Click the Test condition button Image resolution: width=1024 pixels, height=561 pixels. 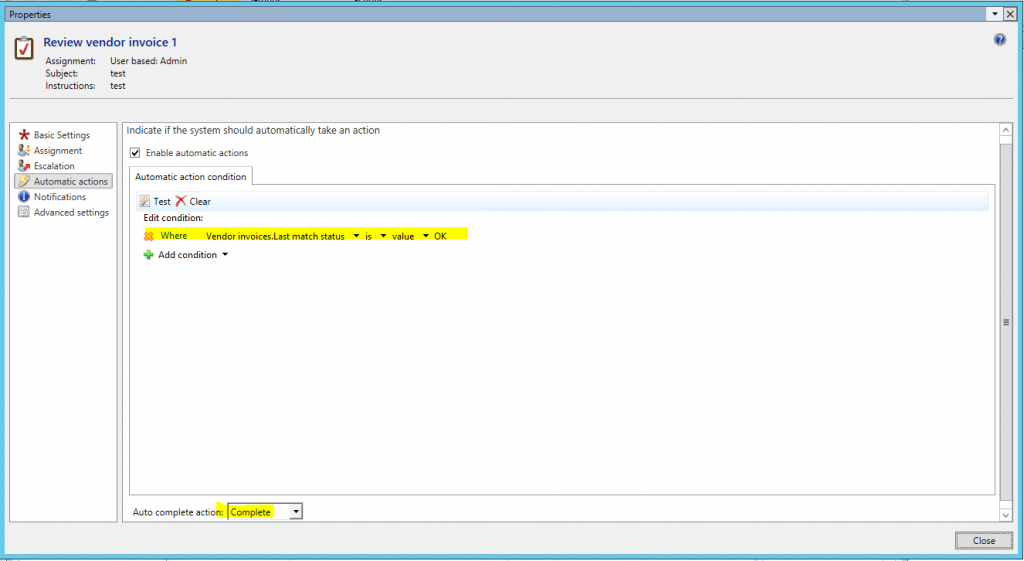pos(155,201)
